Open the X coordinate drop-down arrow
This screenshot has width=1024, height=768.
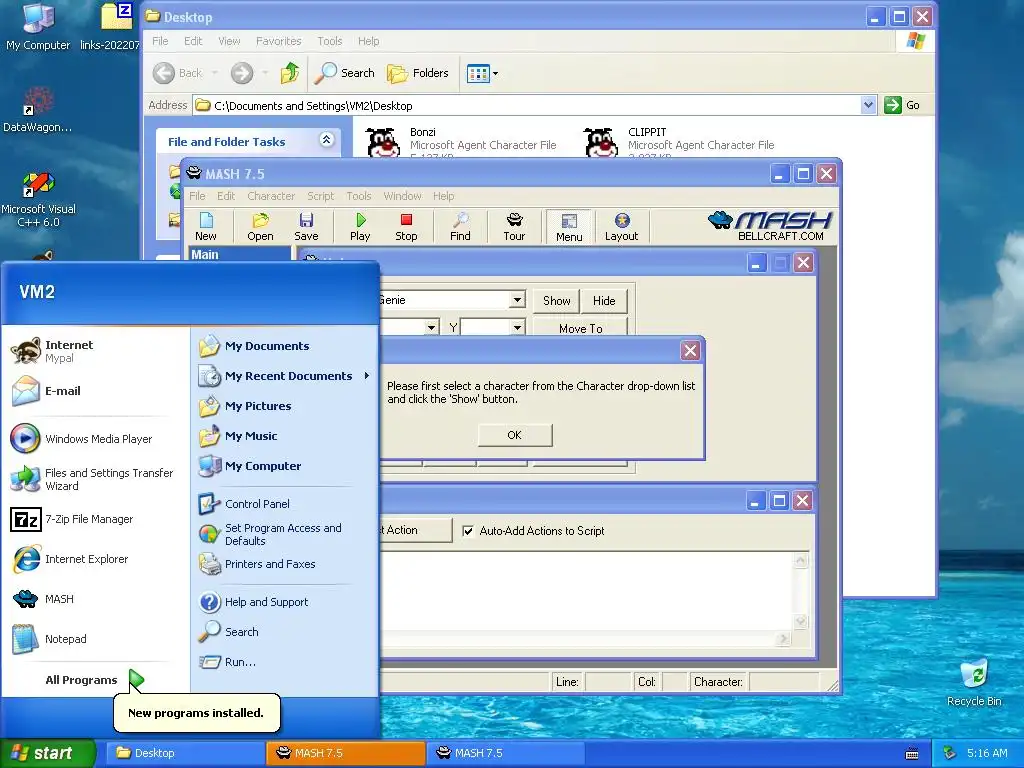[432, 327]
